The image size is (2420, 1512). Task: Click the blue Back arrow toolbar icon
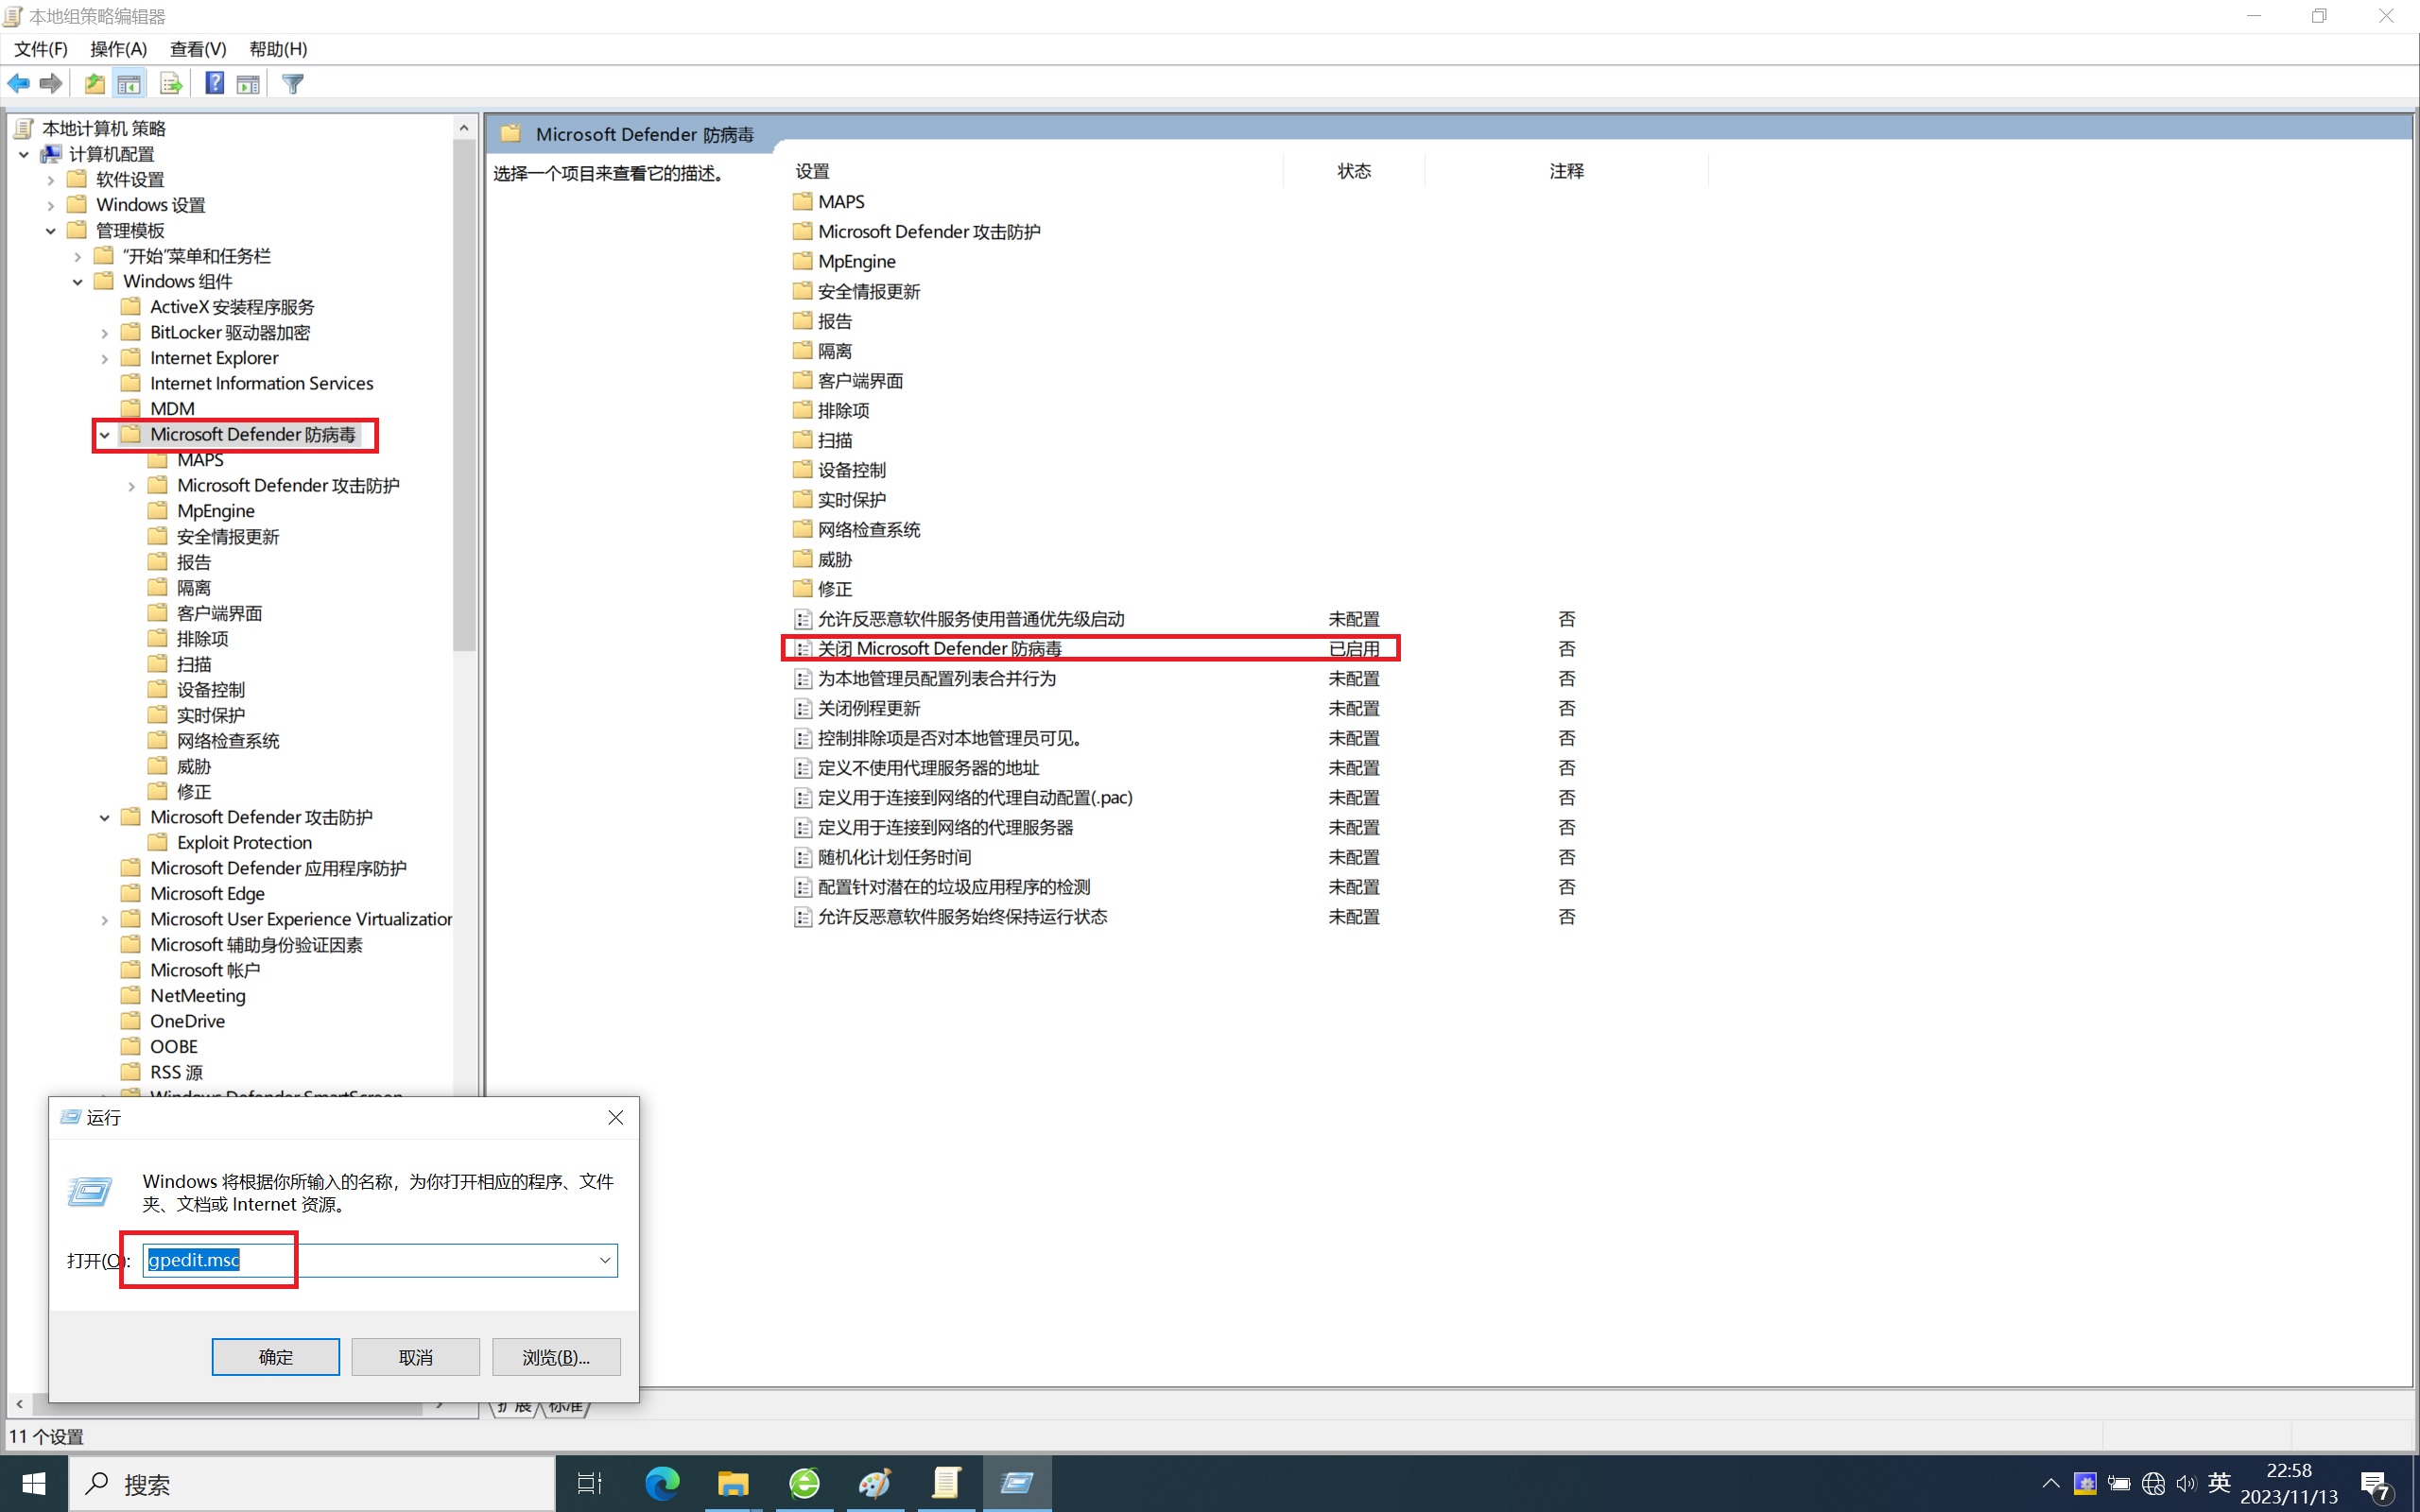(x=18, y=84)
